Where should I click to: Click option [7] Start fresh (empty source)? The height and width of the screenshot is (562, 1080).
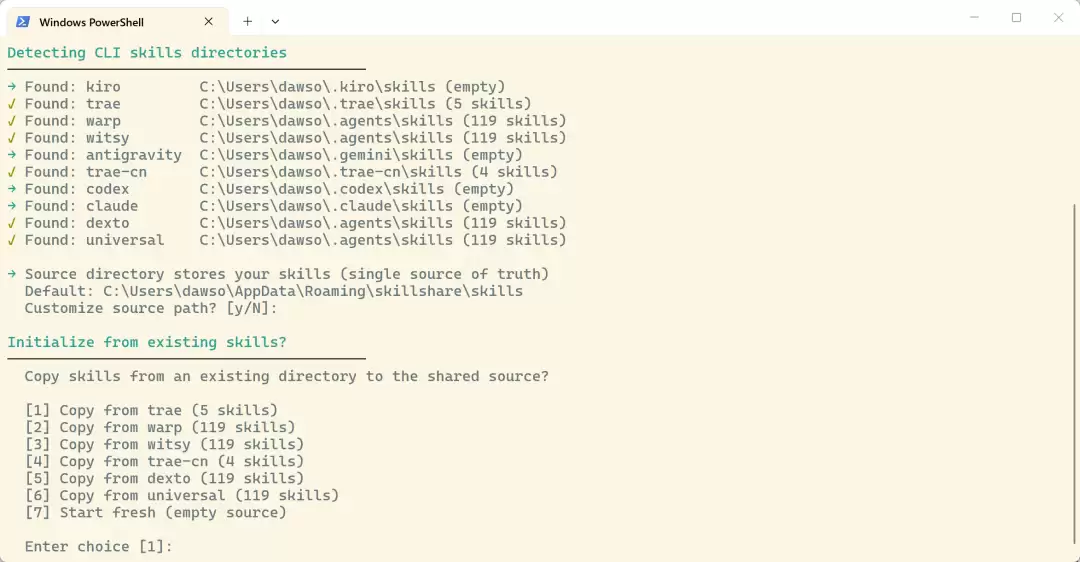(x=156, y=512)
